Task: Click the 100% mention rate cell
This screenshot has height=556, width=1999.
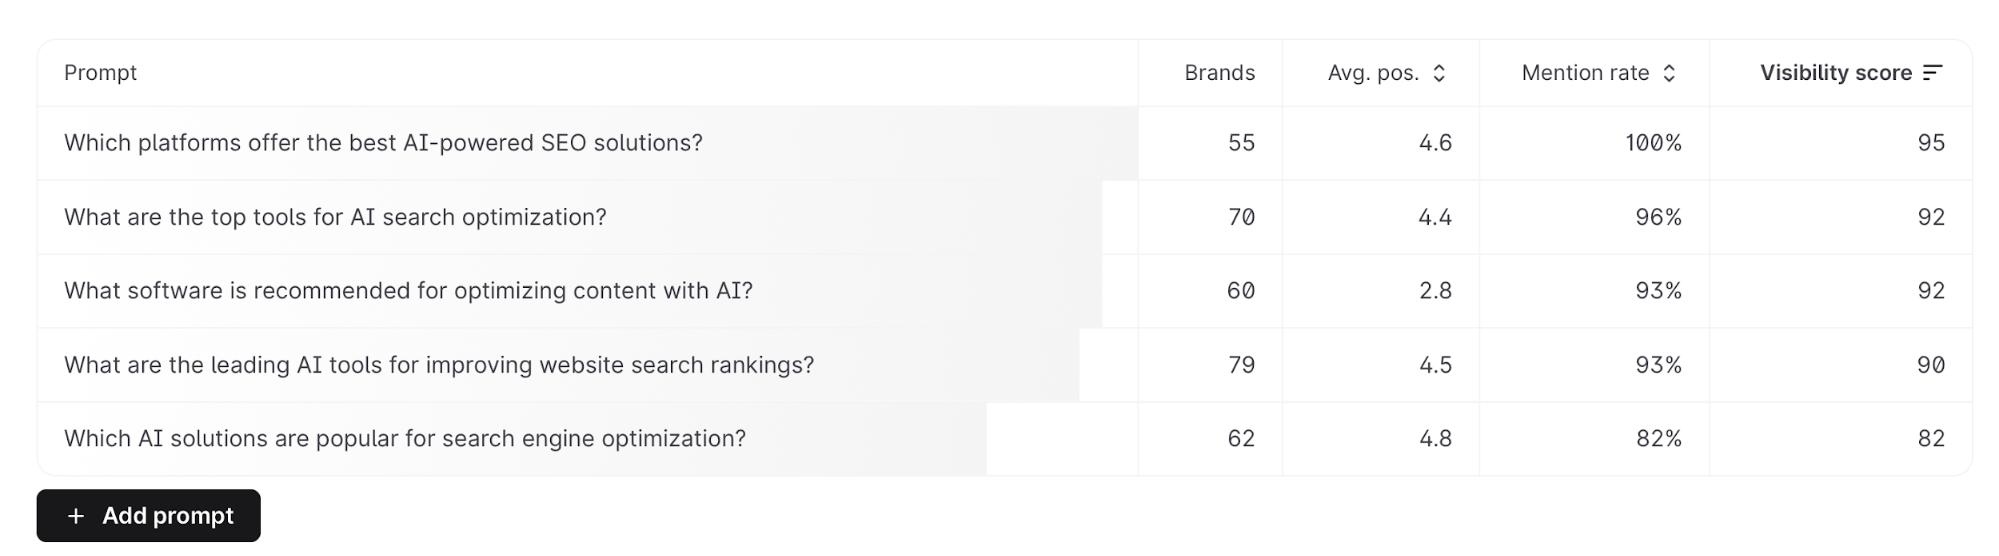Action: (1652, 143)
